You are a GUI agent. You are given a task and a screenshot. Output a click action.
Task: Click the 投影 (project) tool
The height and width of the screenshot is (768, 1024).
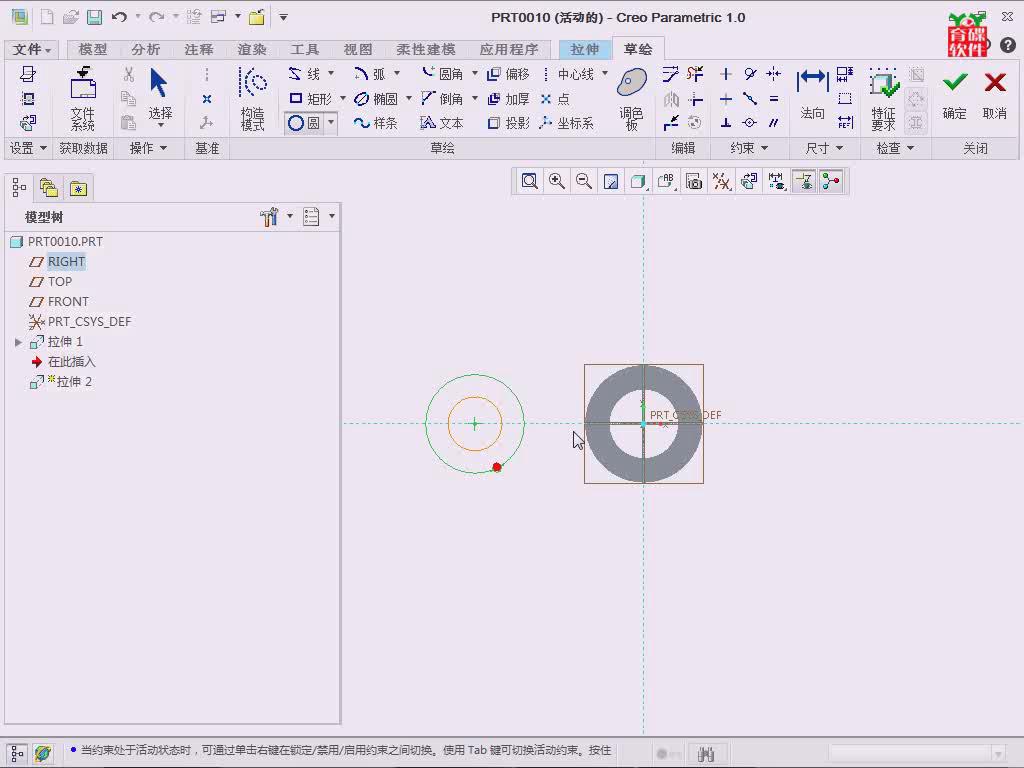509,123
